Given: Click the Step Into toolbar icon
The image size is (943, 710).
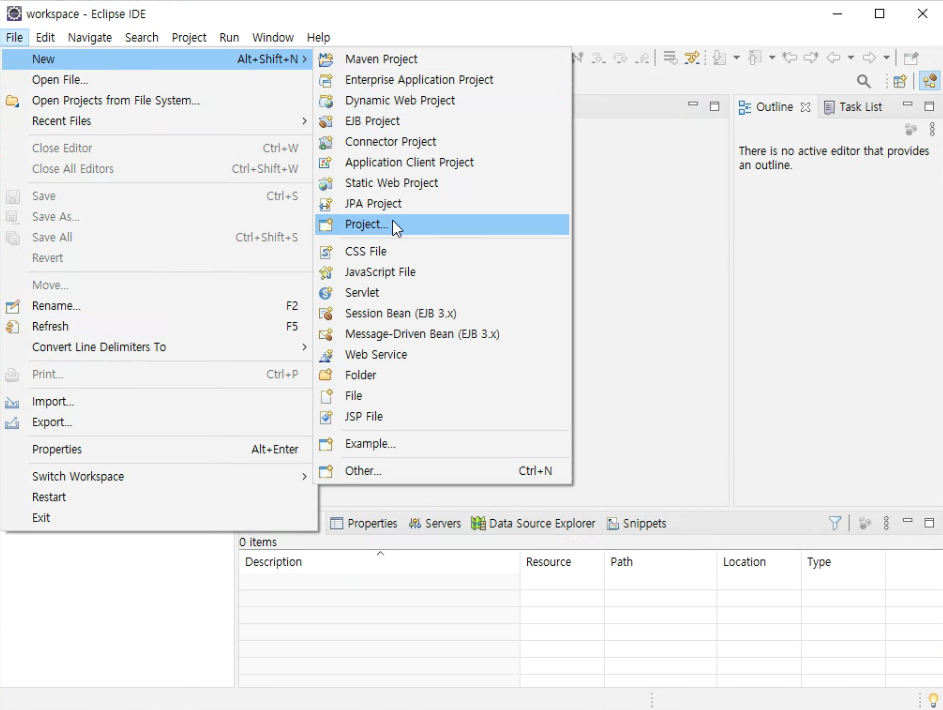Looking at the screenshot, I should [599, 58].
